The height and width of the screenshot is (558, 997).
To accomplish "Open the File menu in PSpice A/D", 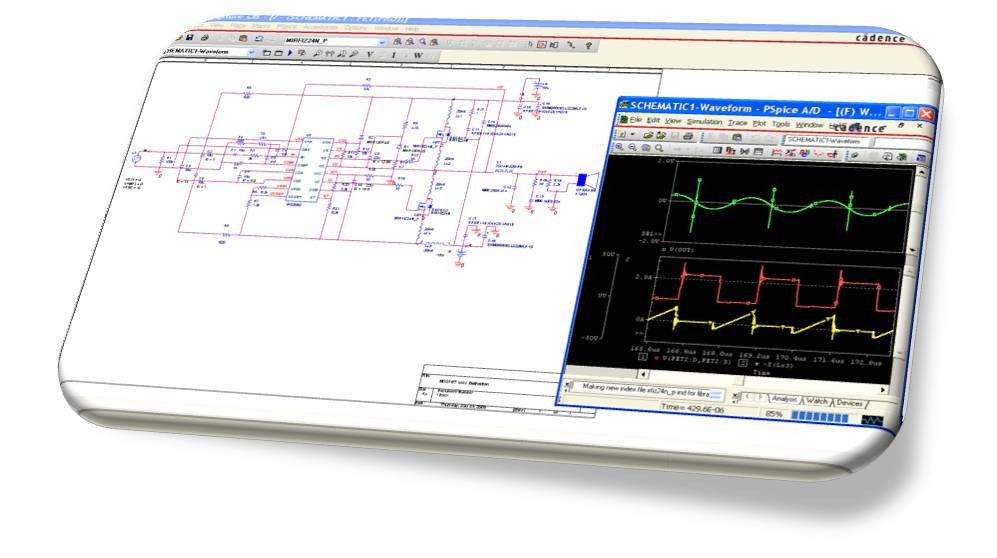I will pyautogui.click(x=635, y=119).
